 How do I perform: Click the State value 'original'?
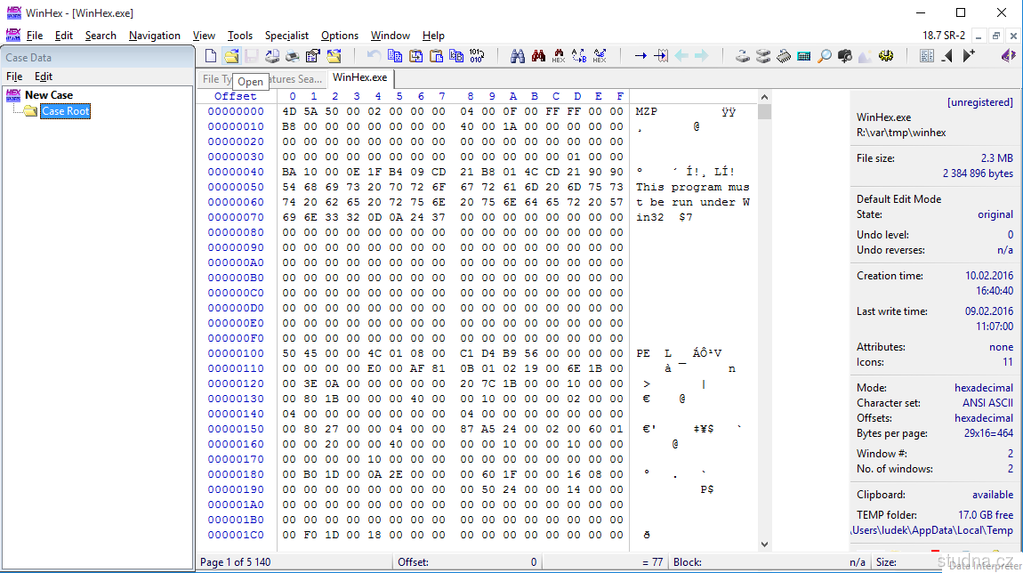point(995,214)
